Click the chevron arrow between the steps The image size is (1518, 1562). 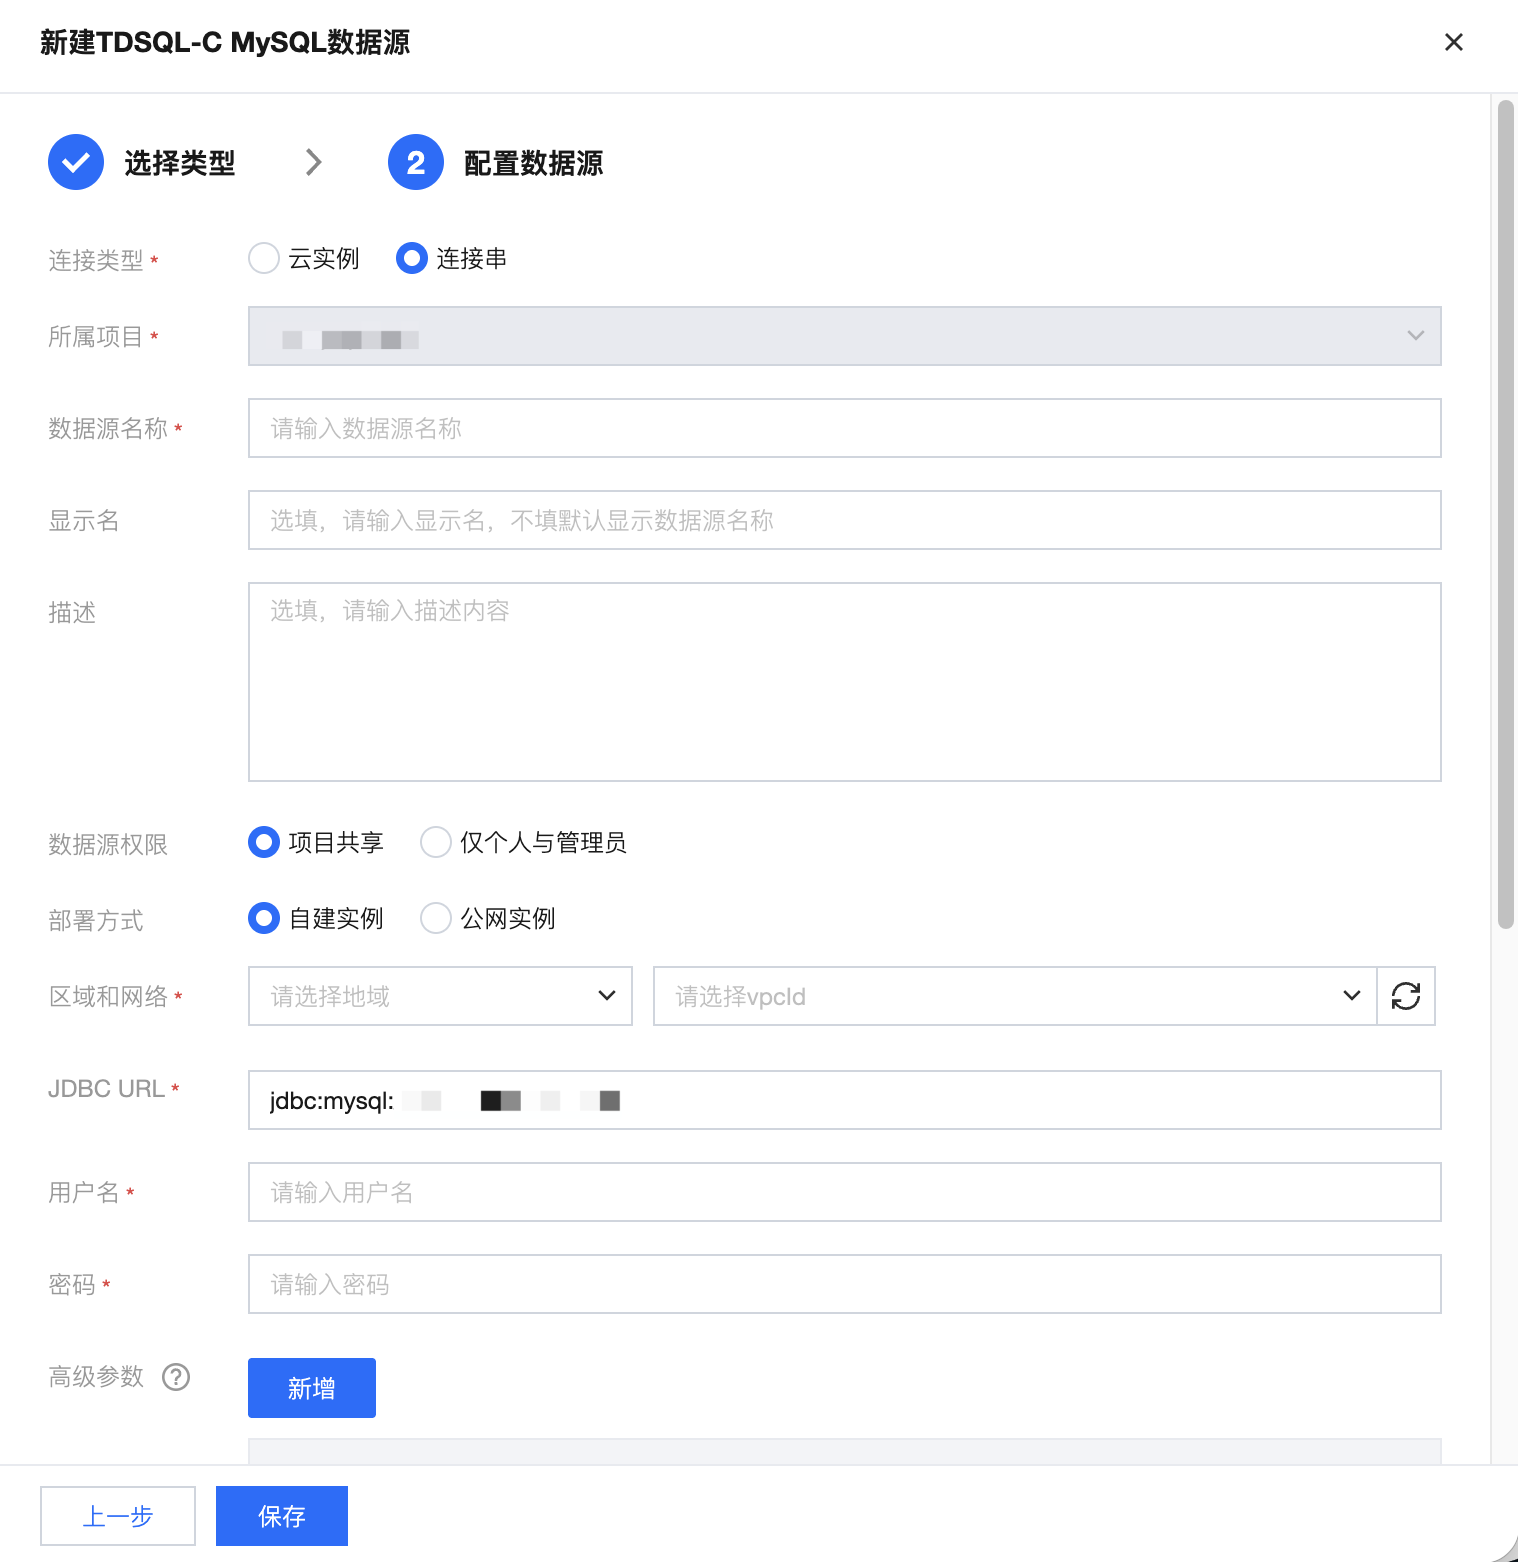point(314,162)
